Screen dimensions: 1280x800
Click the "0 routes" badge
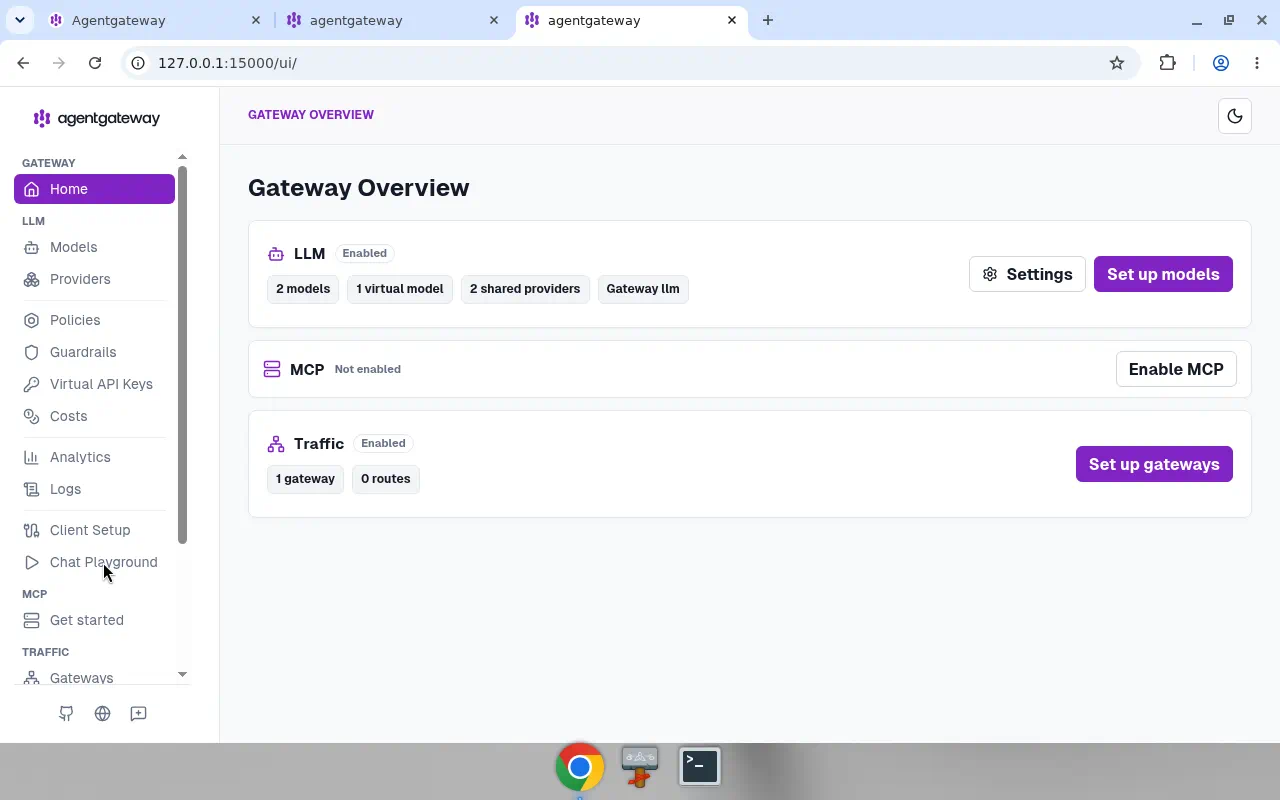tap(386, 479)
